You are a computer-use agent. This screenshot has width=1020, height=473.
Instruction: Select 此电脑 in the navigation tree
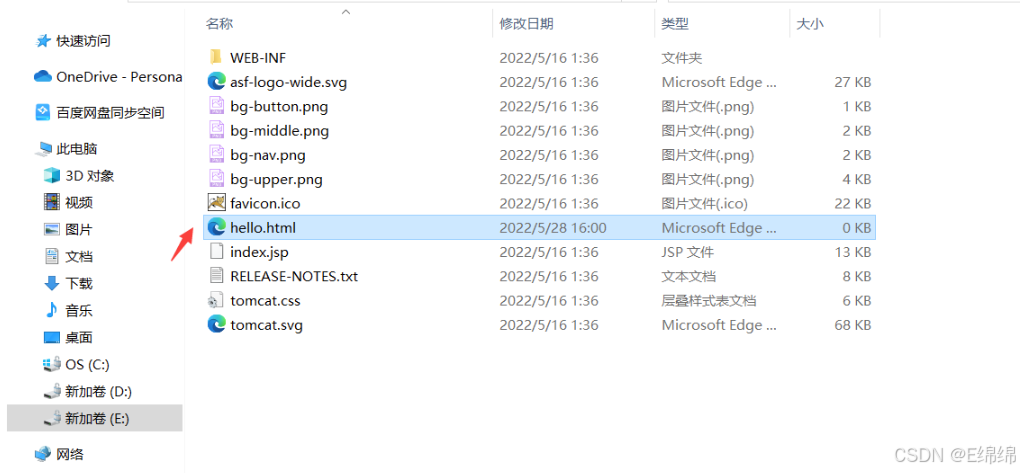pos(77,149)
